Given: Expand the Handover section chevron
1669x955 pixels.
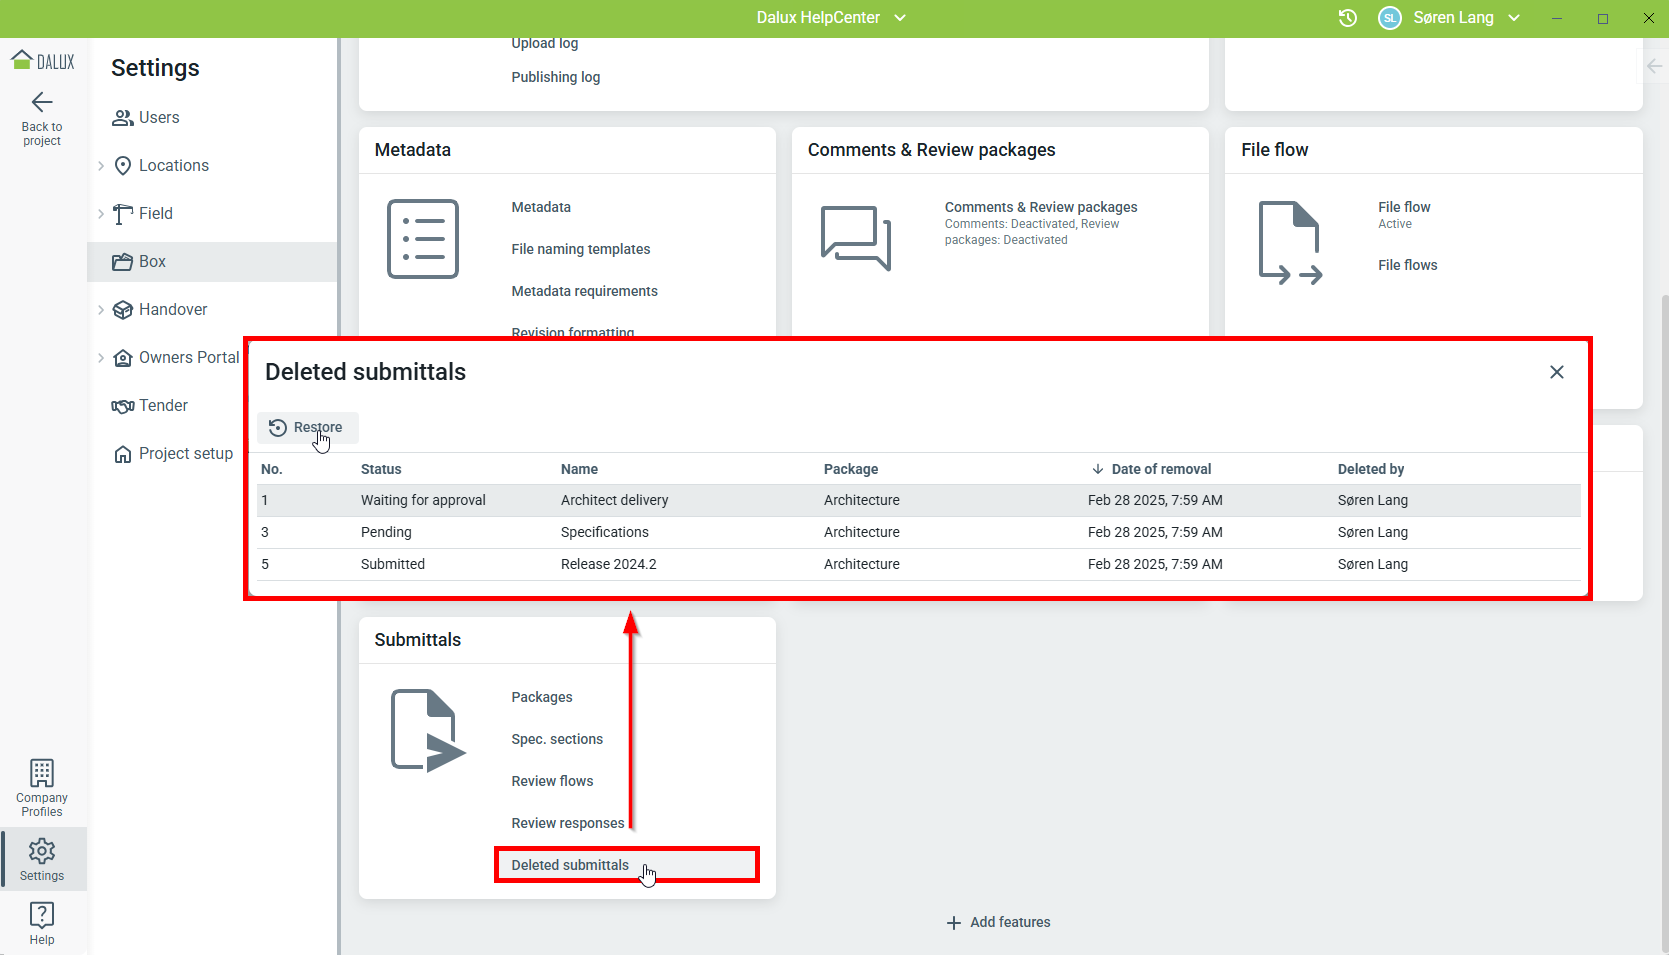Looking at the screenshot, I should click(101, 310).
